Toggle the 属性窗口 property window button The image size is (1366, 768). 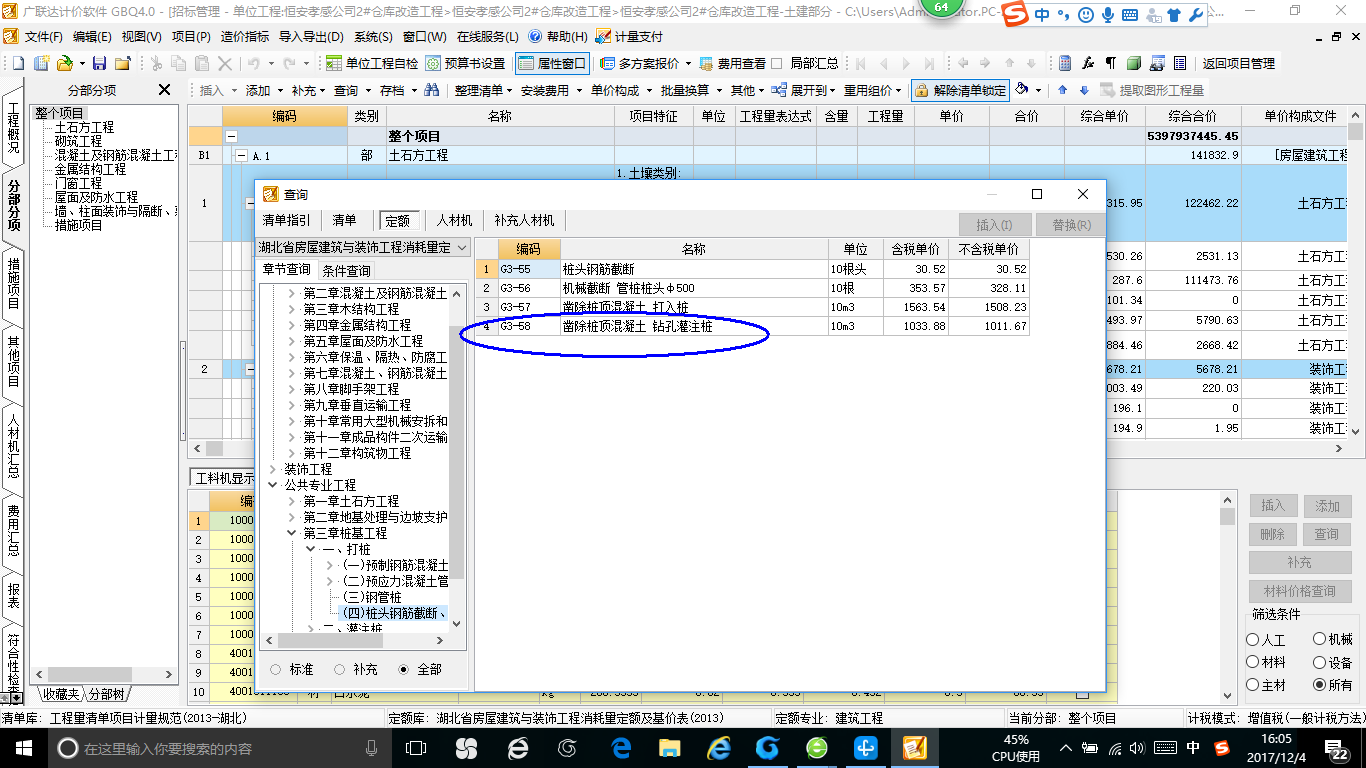coord(553,63)
